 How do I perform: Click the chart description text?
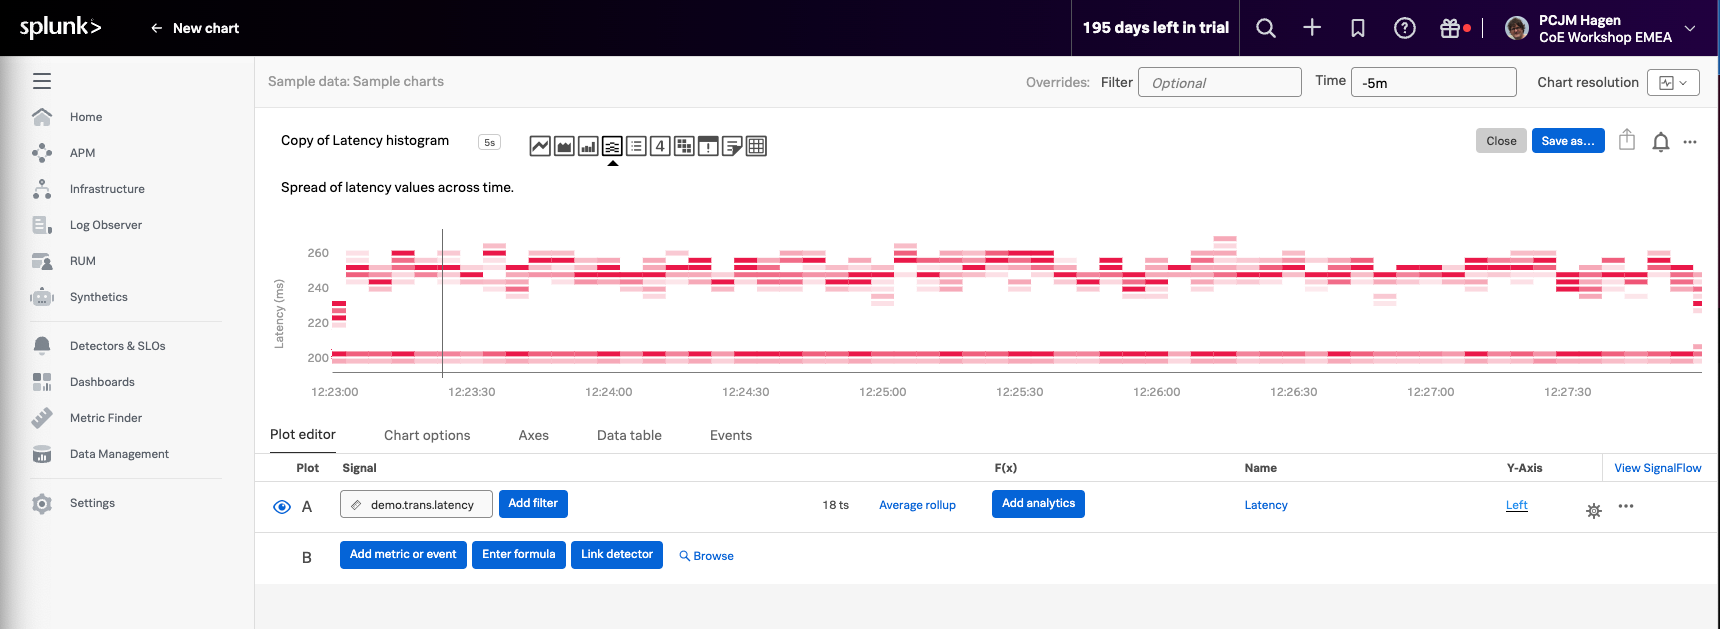click(397, 187)
